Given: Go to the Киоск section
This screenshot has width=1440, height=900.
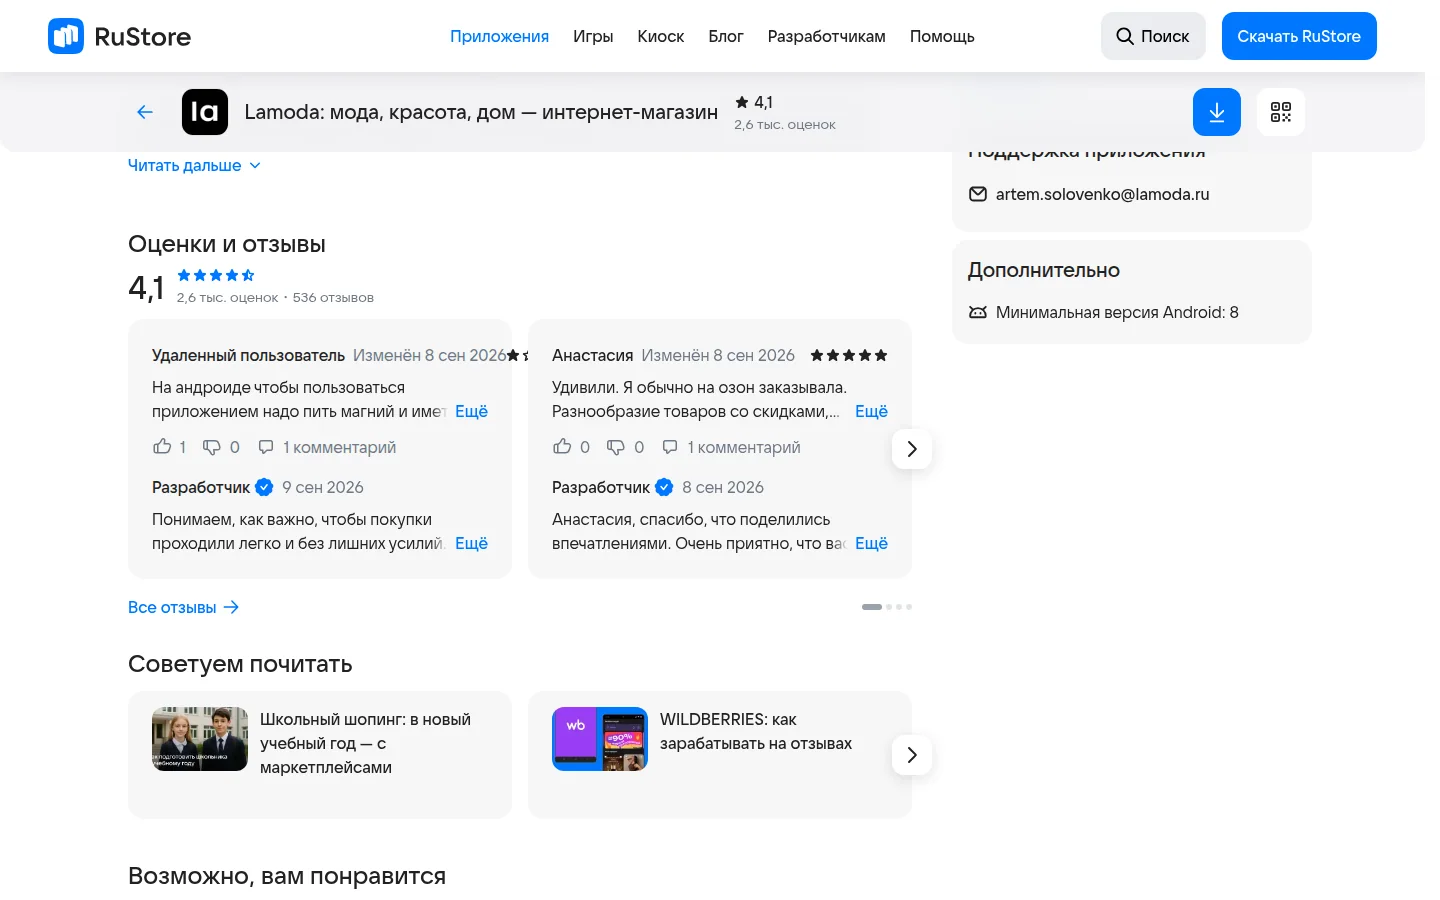Looking at the screenshot, I should coord(661,36).
